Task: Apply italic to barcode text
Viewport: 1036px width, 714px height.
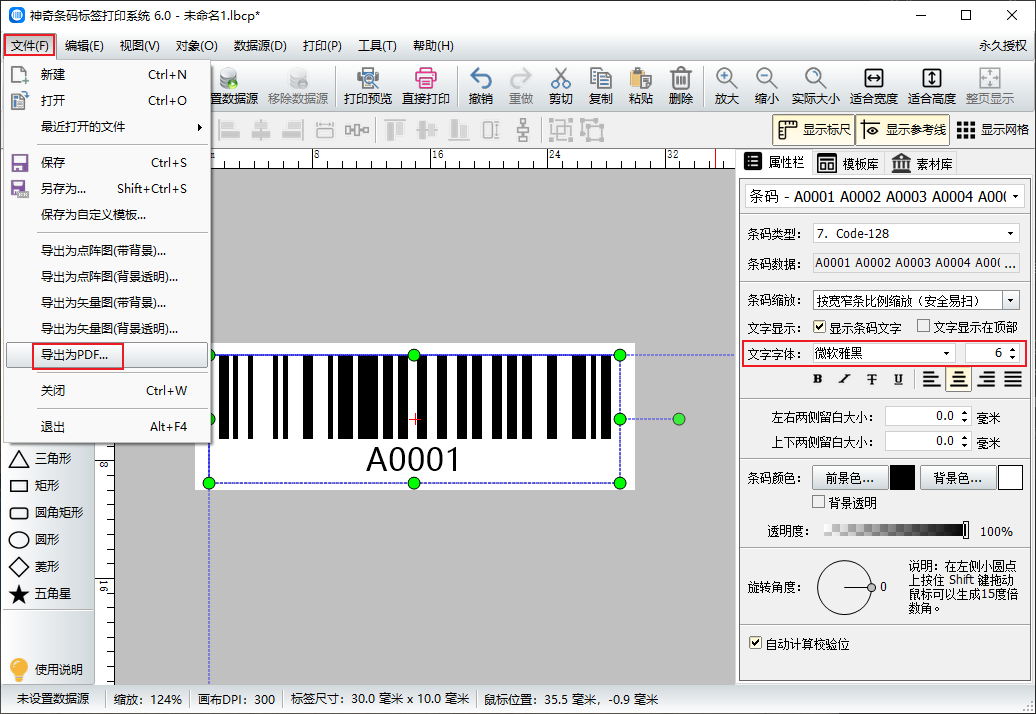Action: pos(844,379)
